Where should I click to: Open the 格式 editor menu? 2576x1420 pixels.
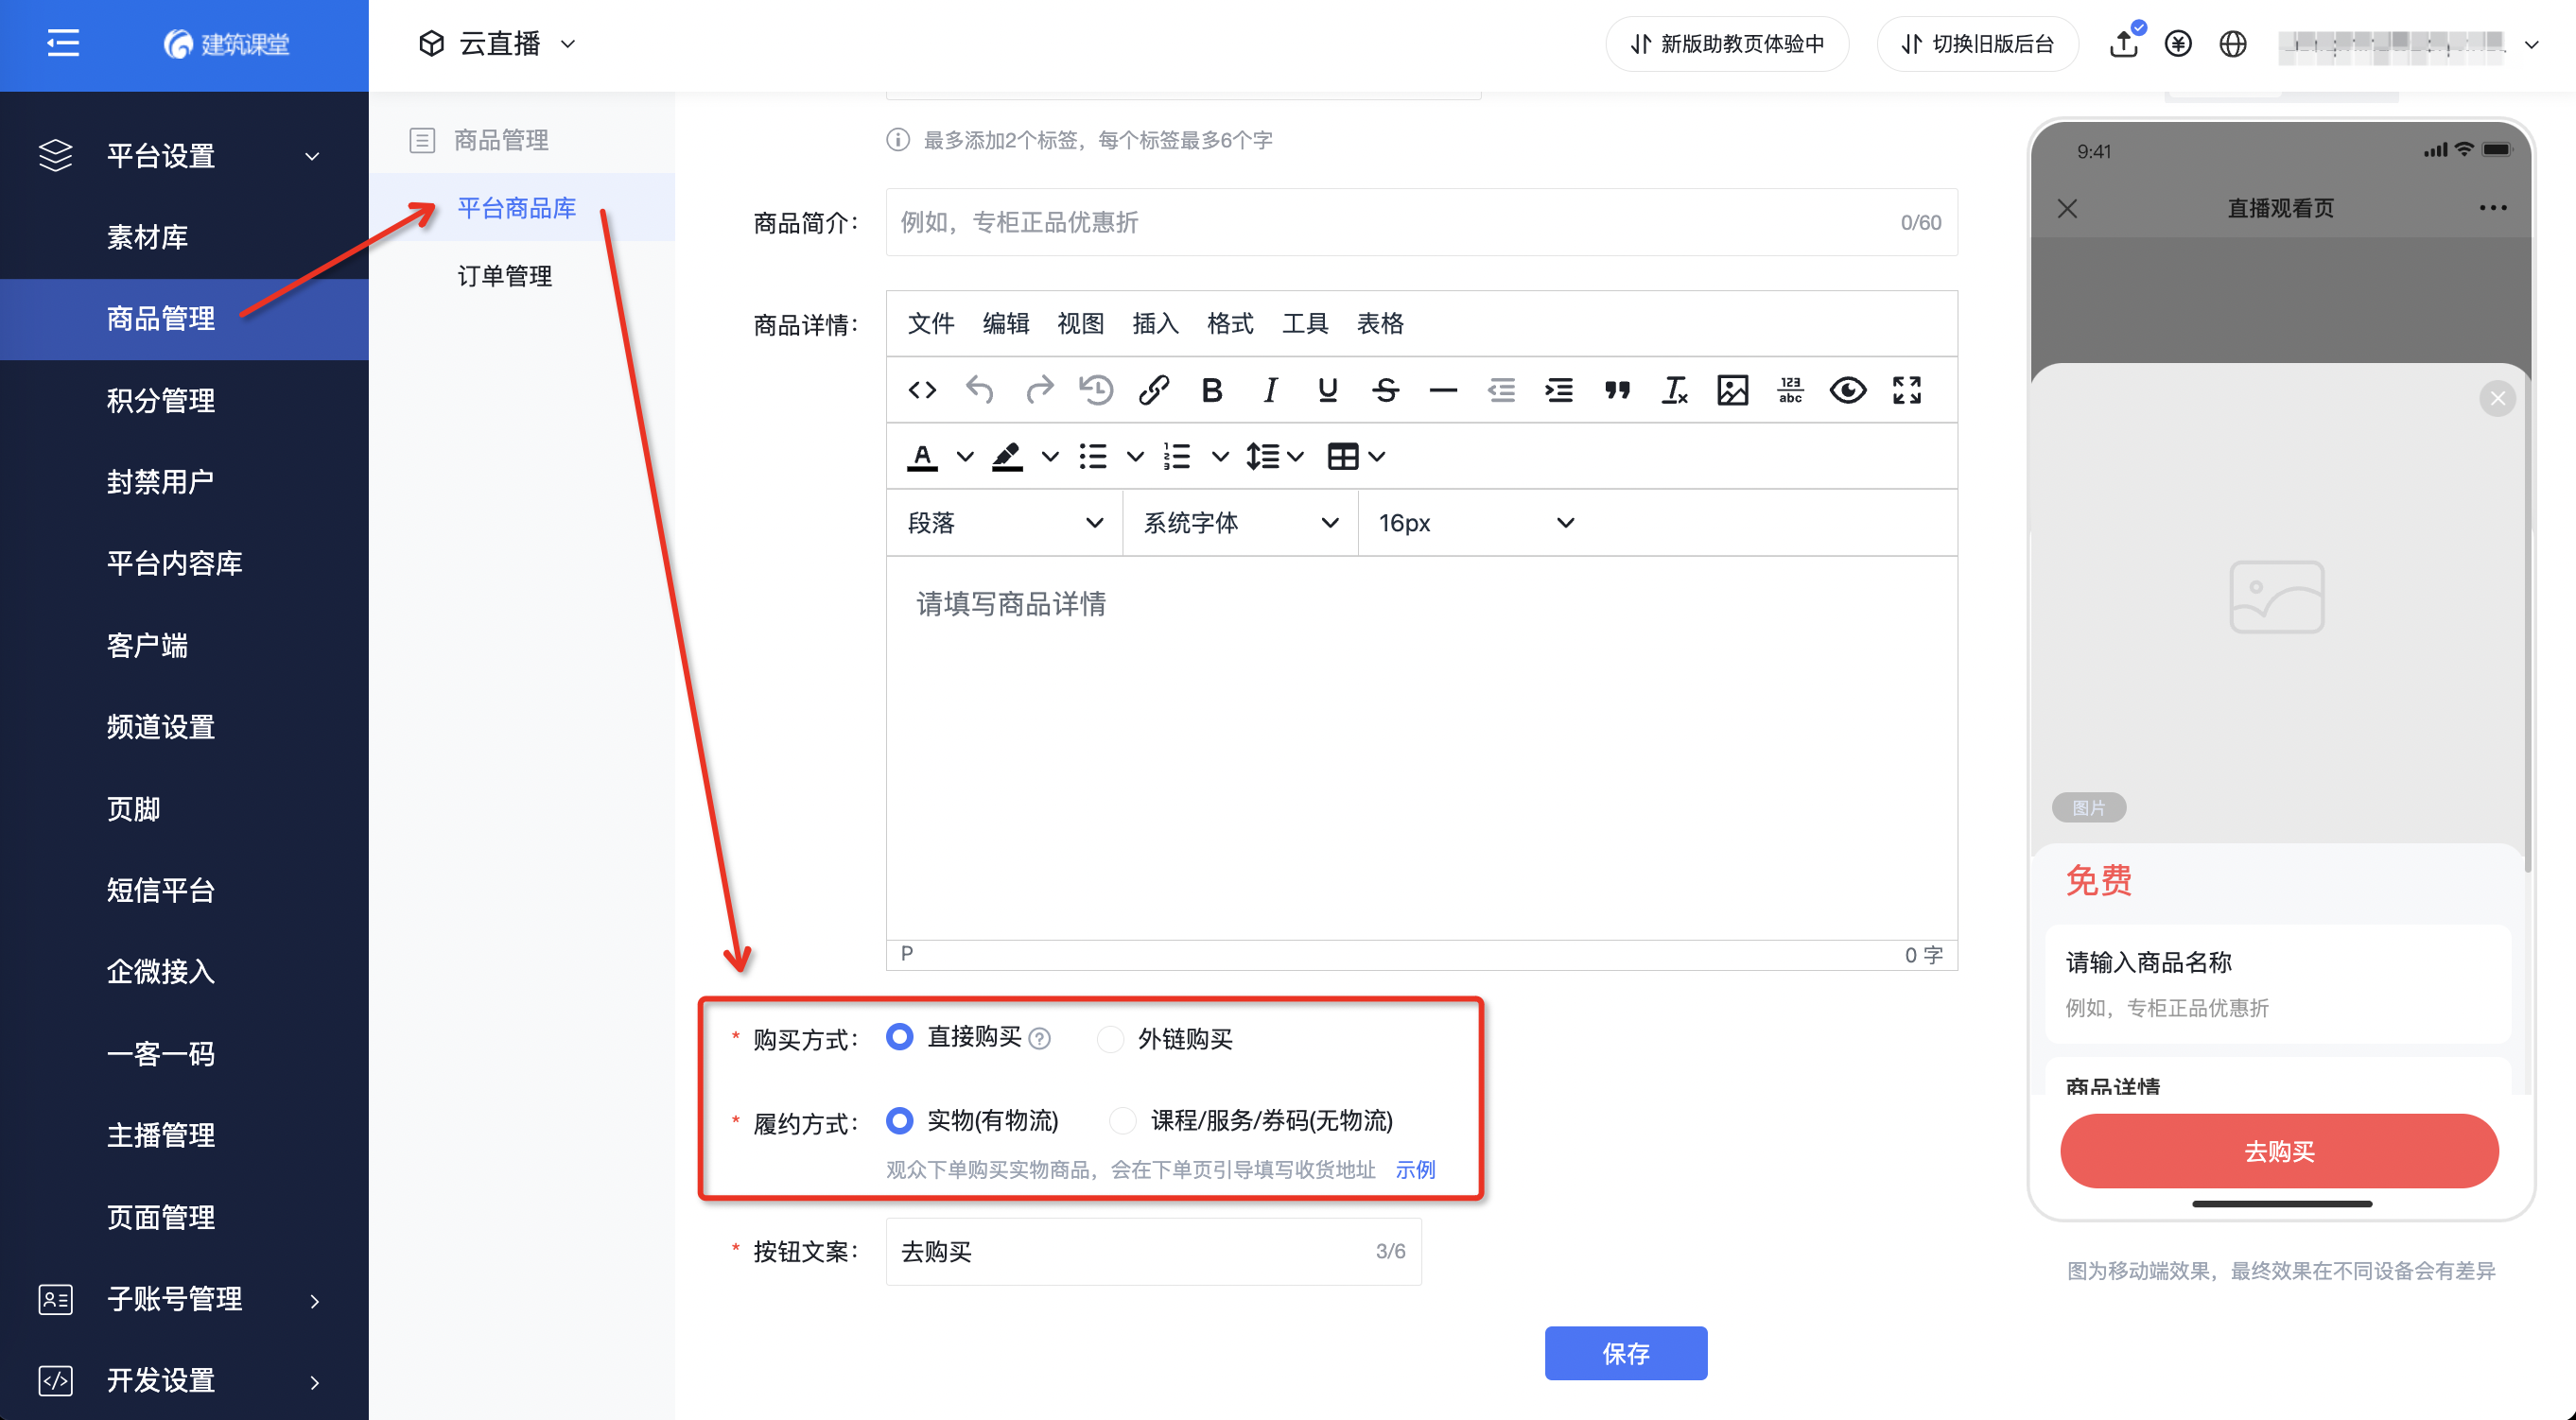click(1230, 324)
